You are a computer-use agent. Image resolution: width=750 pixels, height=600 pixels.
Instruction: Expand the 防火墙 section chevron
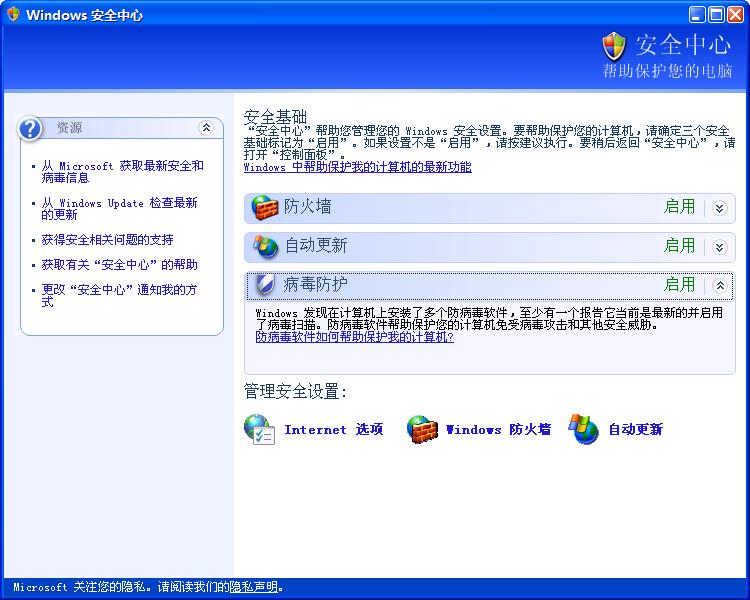[x=719, y=208]
